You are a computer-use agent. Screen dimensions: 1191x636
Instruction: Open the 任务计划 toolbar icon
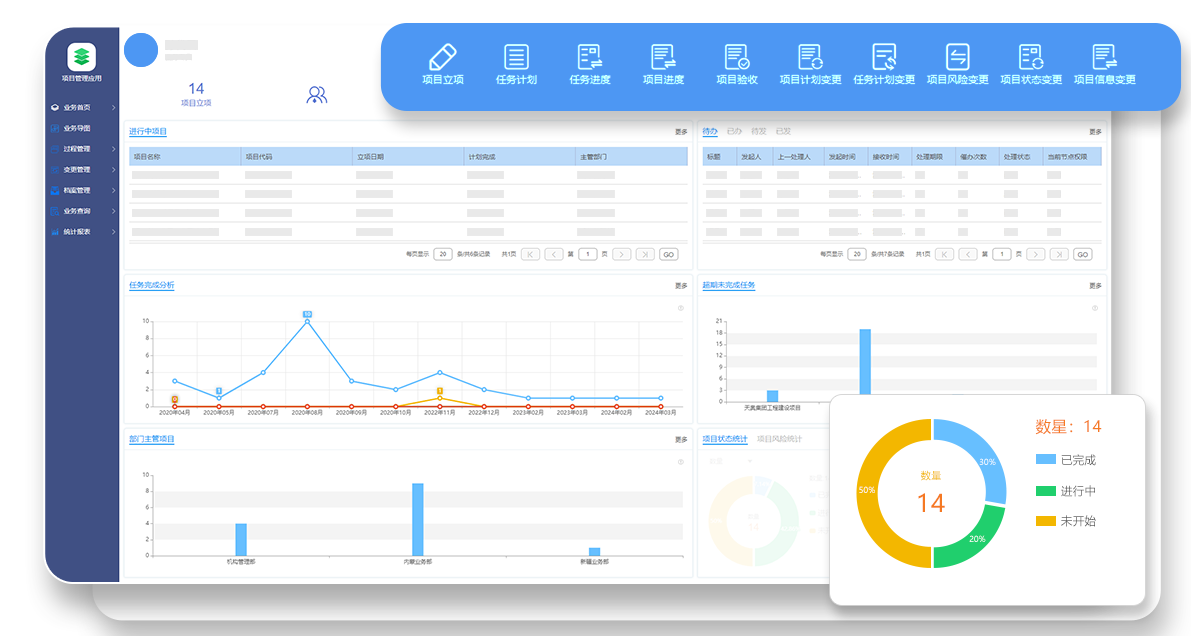516,57
